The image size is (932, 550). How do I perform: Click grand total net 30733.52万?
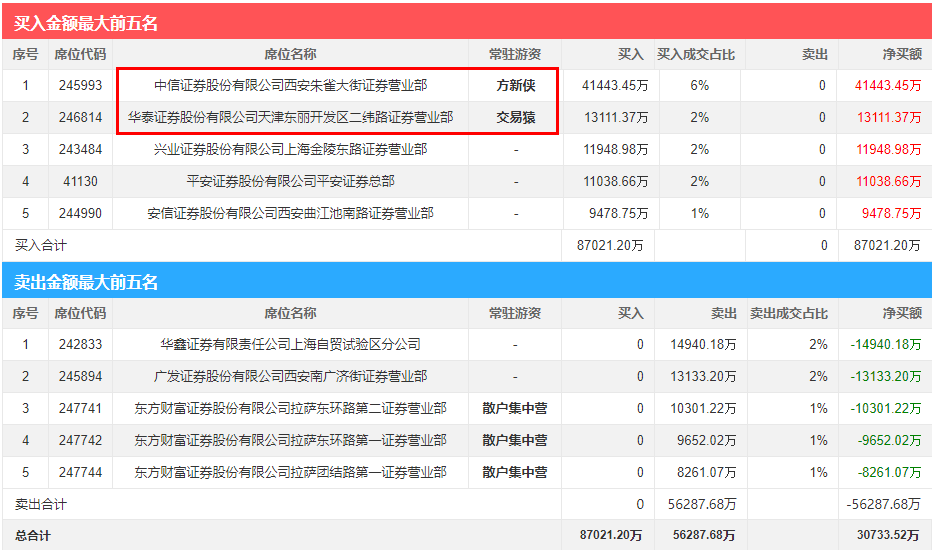888,535
